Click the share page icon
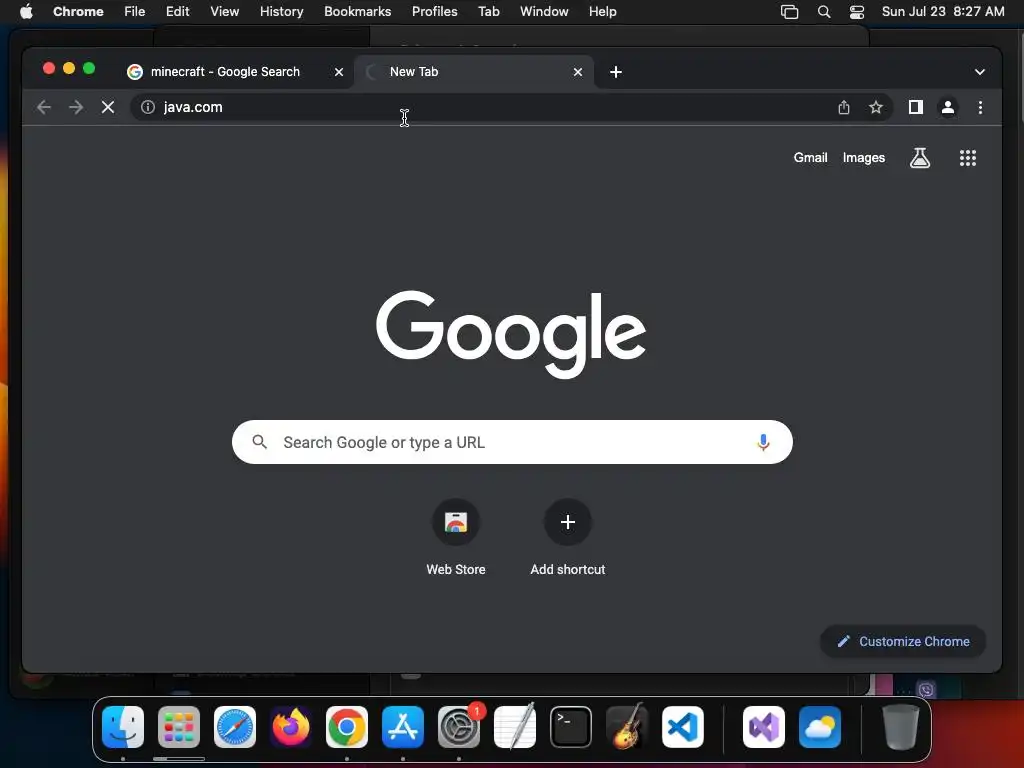The height and width of the screenshot is (768, 1024). [844, 107]
